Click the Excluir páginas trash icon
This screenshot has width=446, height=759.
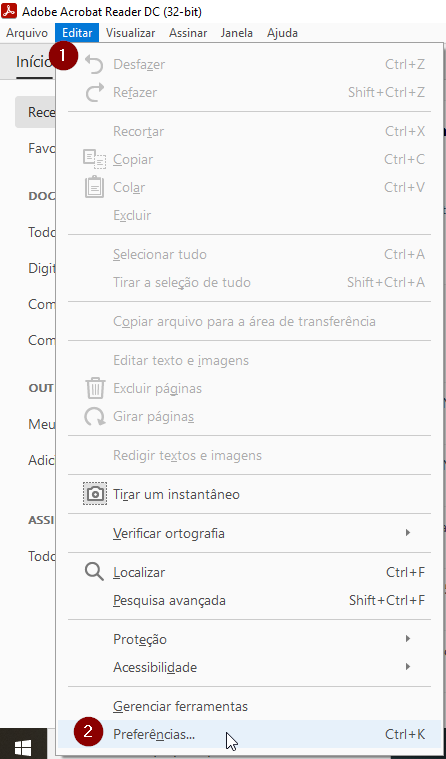click(95, 388)
